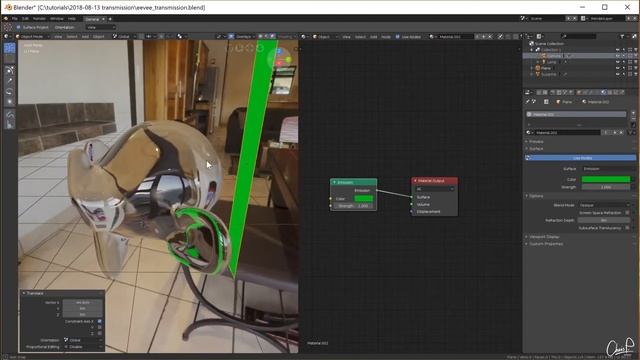
Task: Open Proportional Editing dropdown in Translate panel
Action: [83, 347]
